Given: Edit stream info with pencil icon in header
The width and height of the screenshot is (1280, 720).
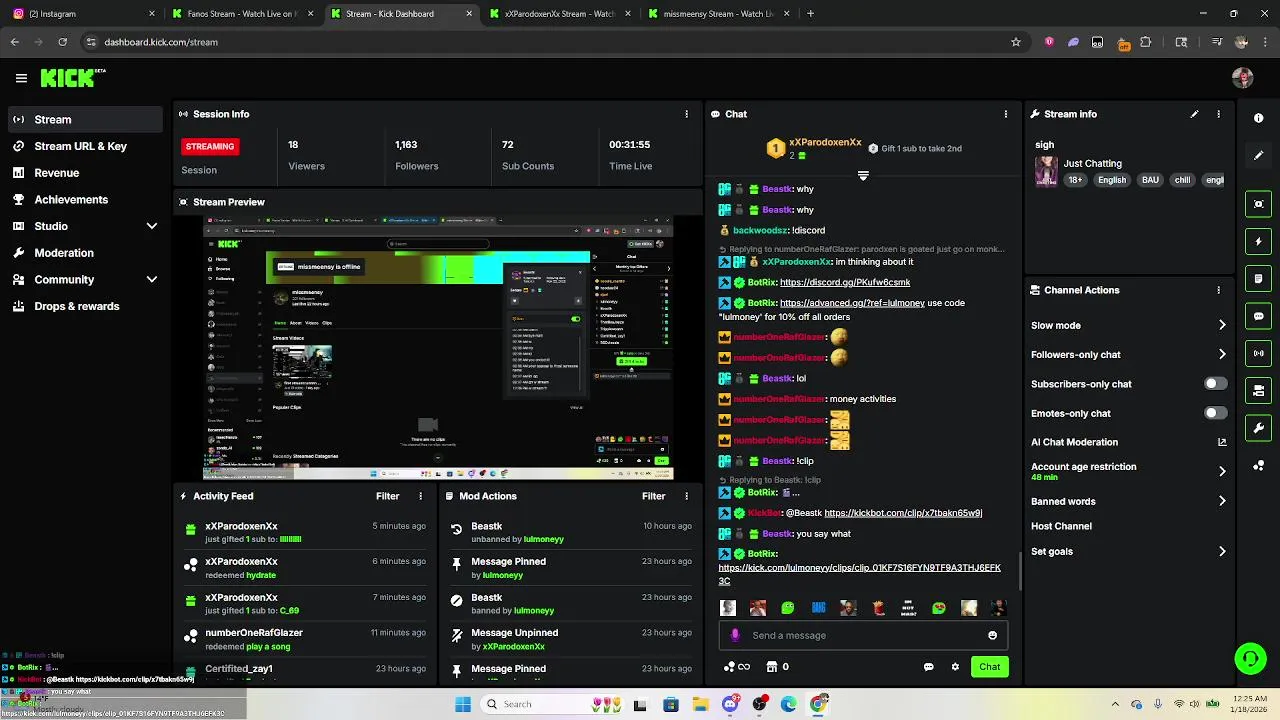Looking at the screenshot, I should [1194, 114].
